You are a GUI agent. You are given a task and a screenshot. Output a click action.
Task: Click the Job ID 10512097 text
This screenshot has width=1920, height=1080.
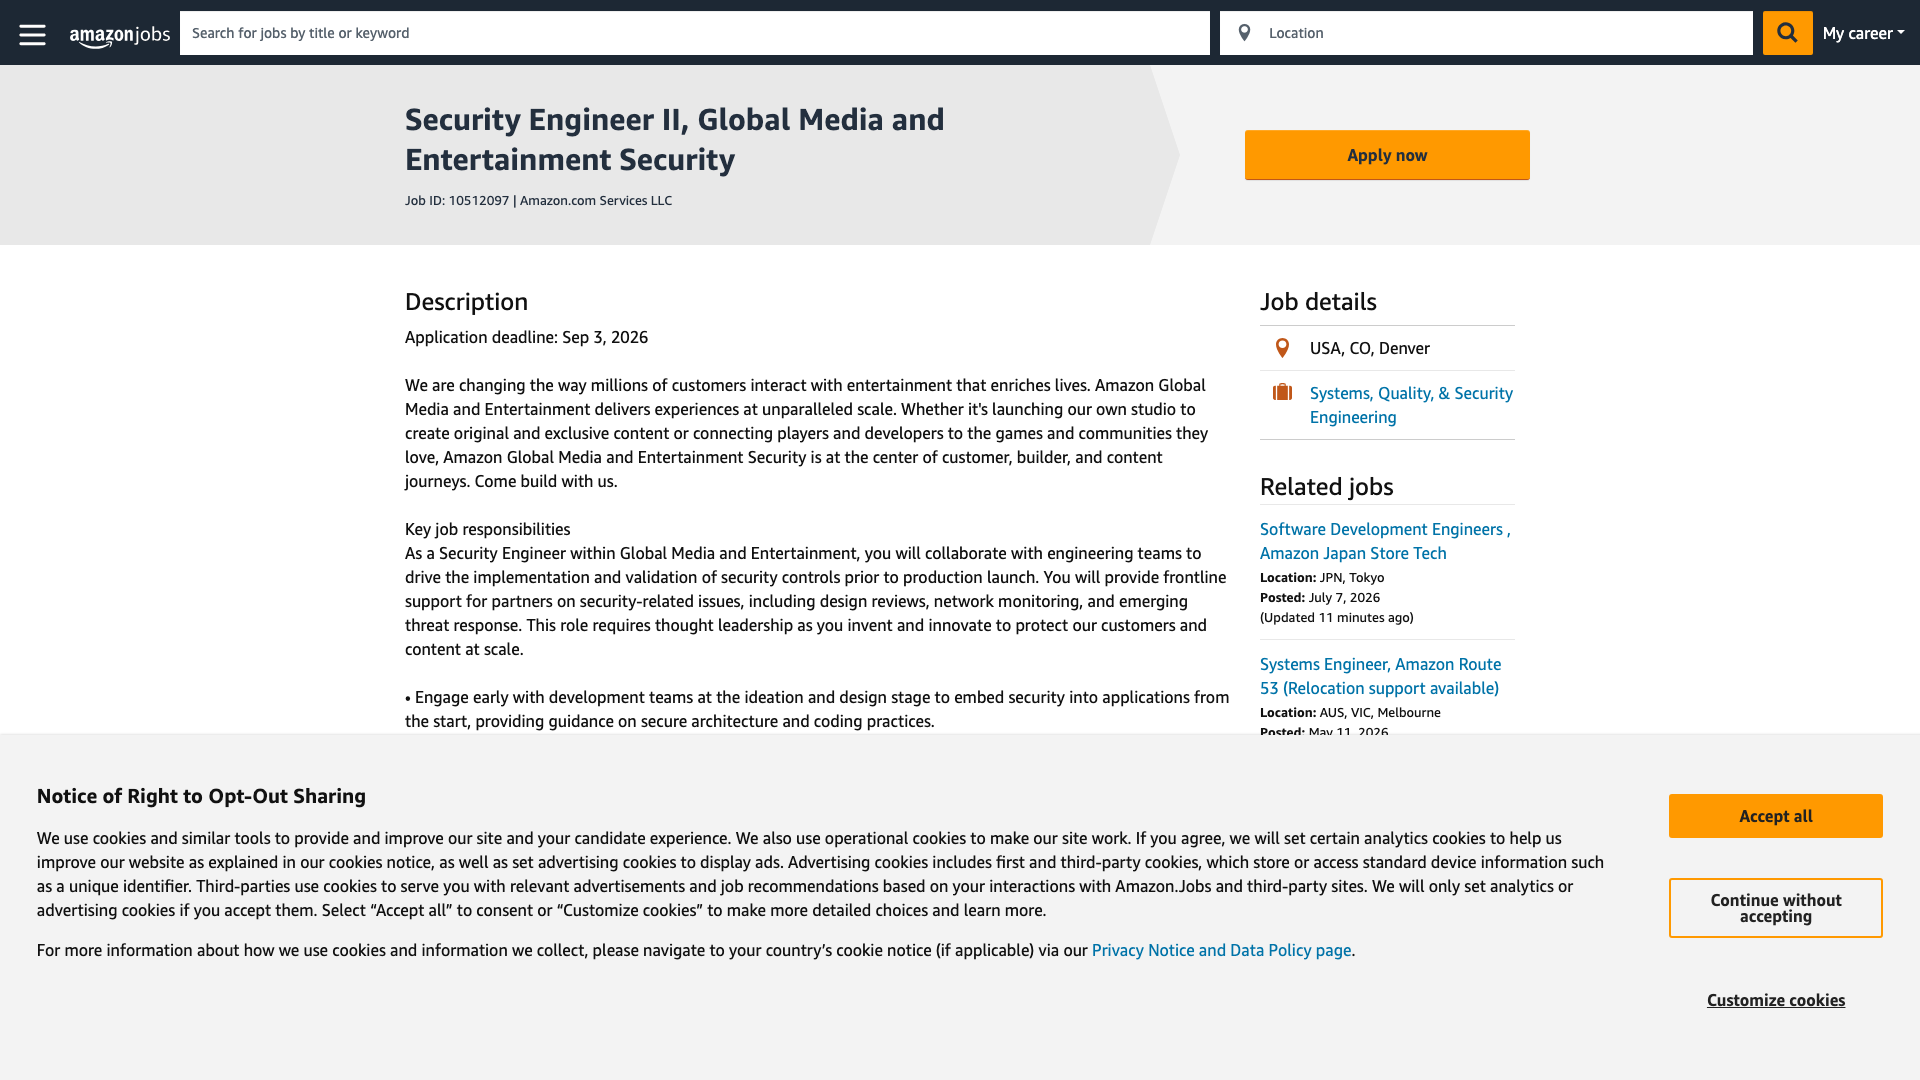pyautogui.click(x=457, y=200)
